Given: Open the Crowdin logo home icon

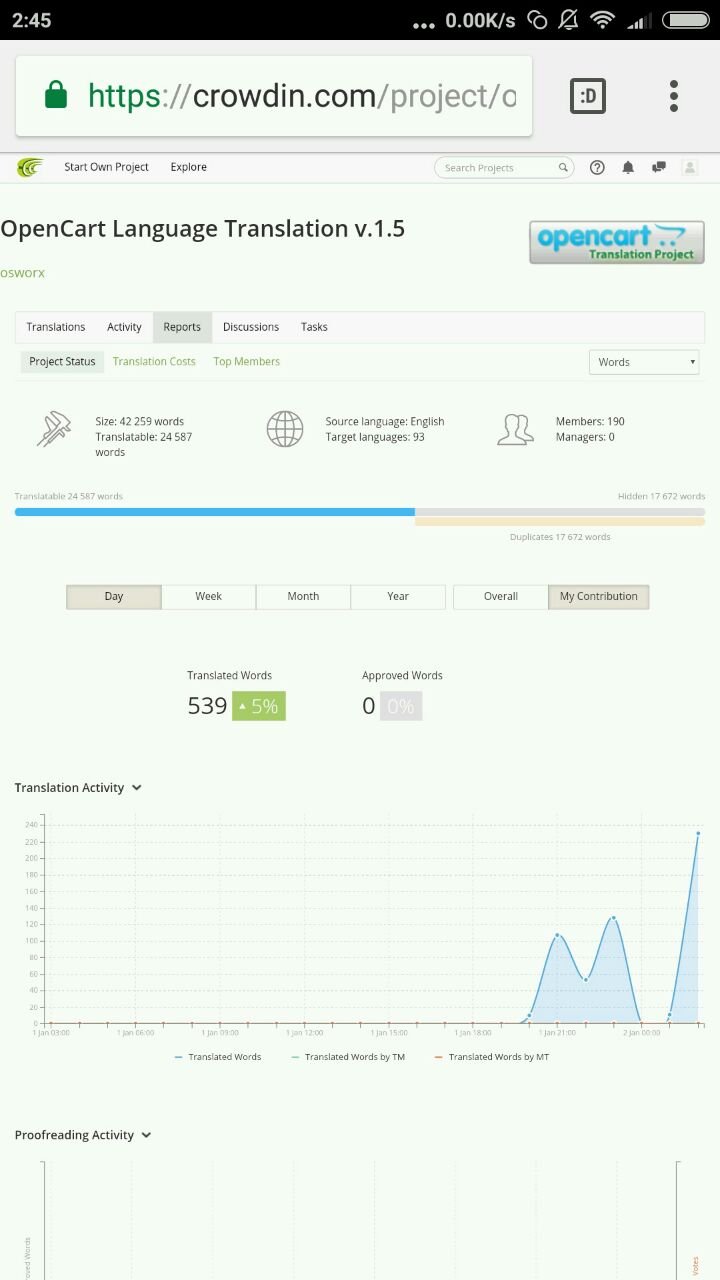Looking at the screenshot, I should point(30,167).
